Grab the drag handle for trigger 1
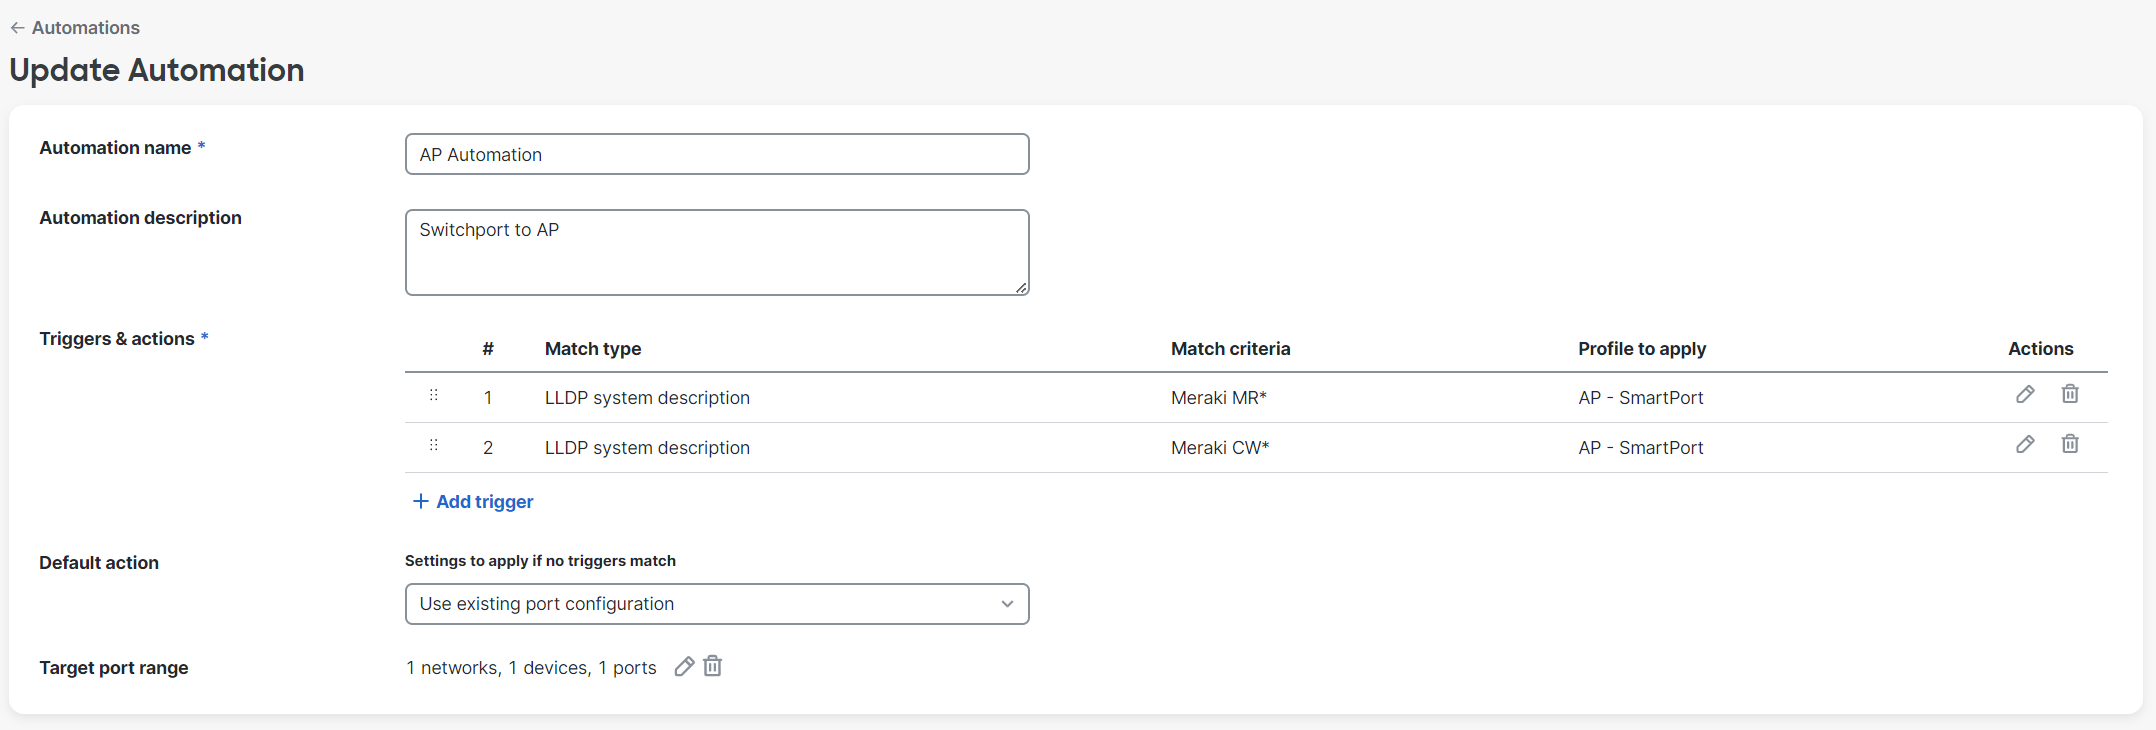This screenshot has width=2156, height=730. click(434, 396)
